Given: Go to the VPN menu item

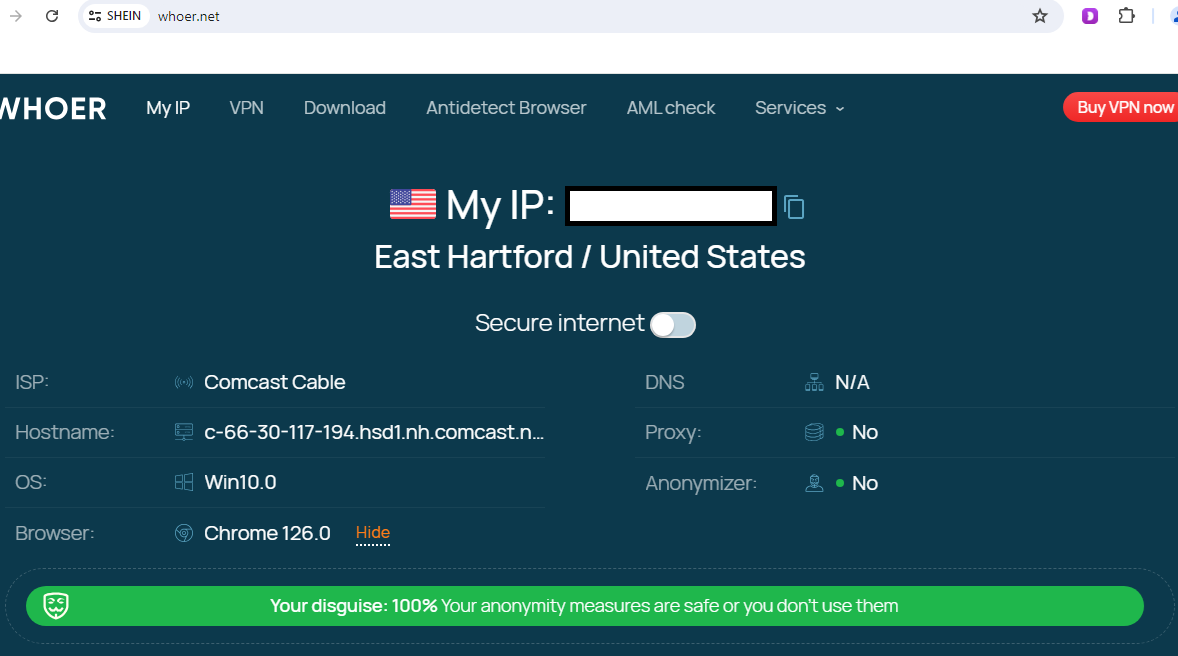Looking at the screenshot, I should 246,108.
